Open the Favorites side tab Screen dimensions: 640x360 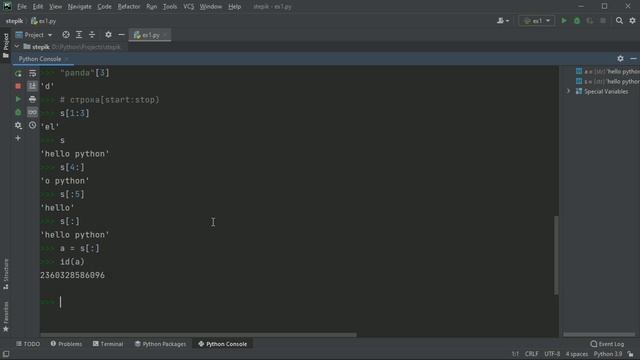(x=6, y=317)
